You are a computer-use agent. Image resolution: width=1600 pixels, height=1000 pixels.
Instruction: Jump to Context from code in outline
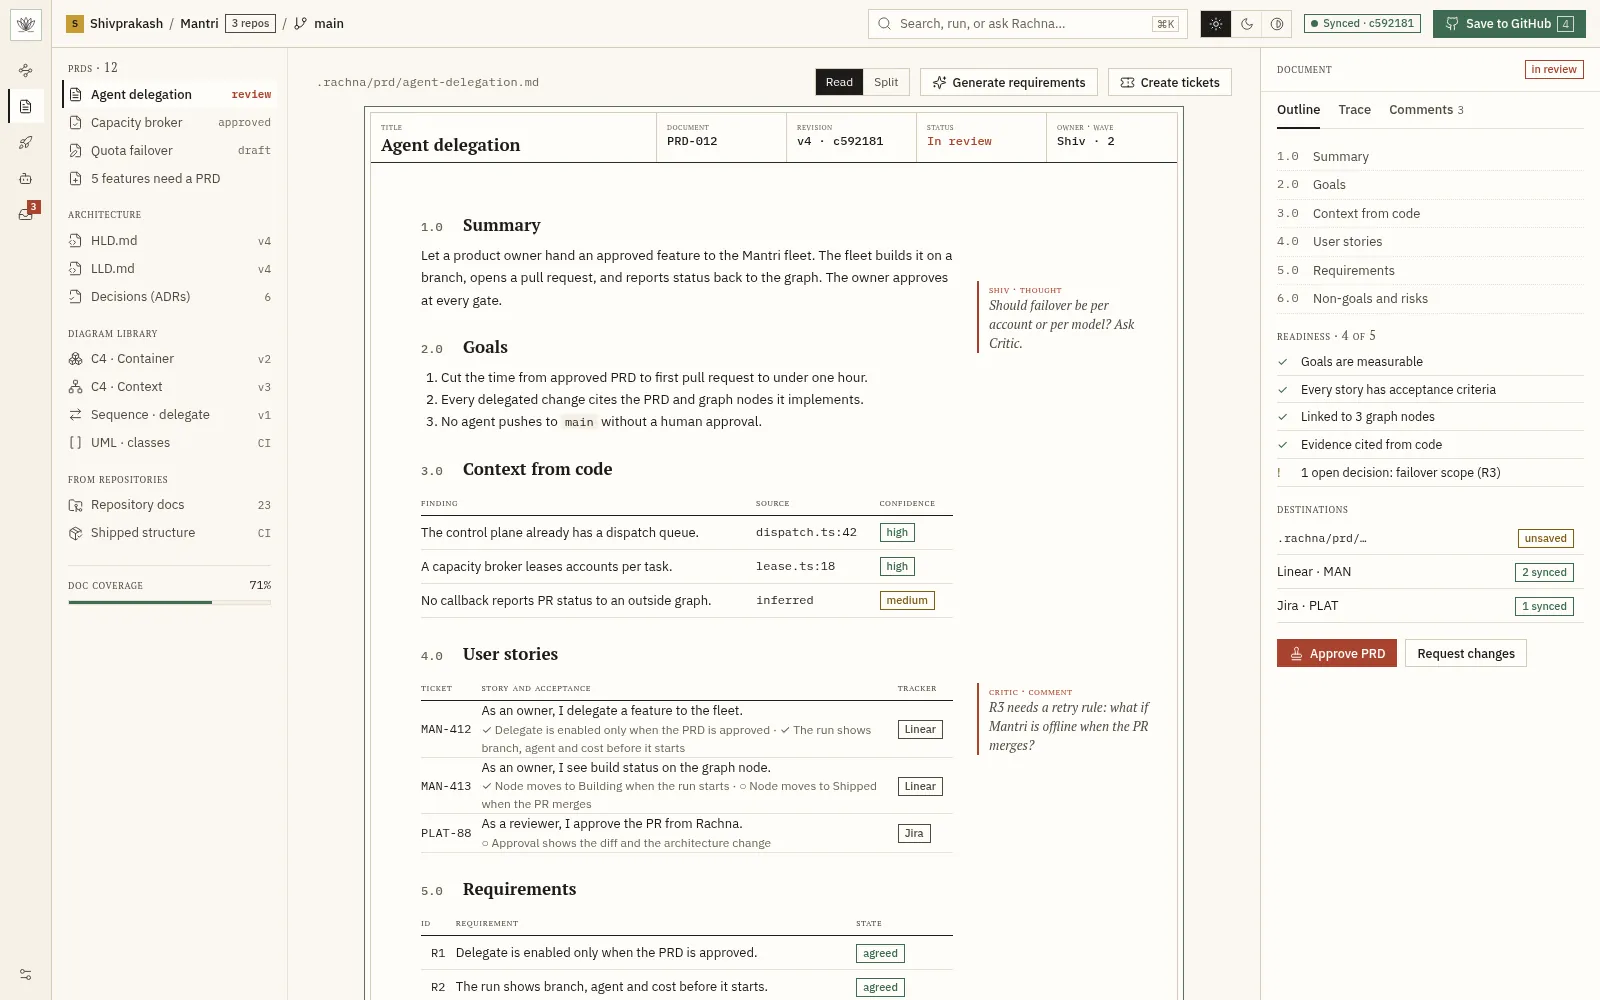tap(1430, 213)
